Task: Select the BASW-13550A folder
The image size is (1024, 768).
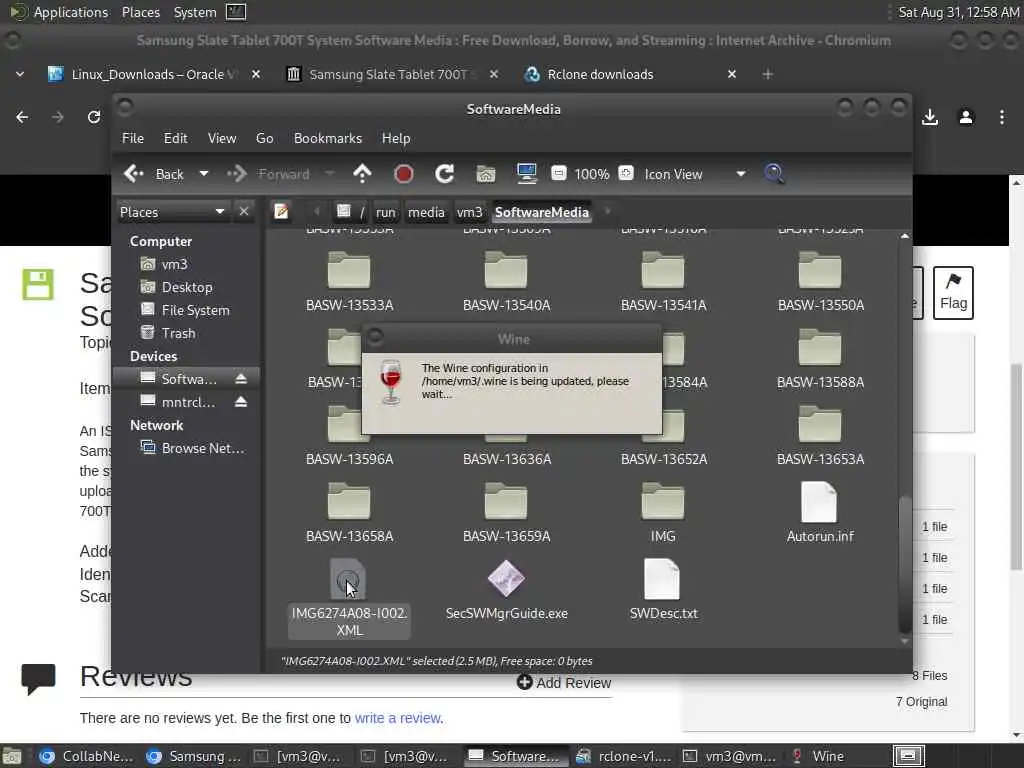Action: coord(820,282)
